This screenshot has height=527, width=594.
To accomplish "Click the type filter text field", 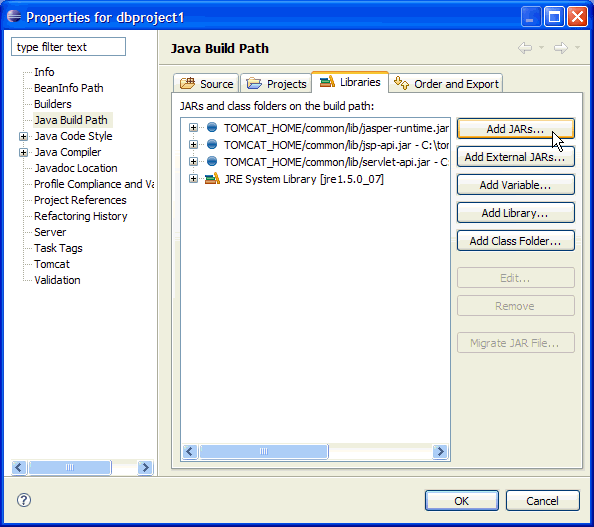I will [69, 47].
